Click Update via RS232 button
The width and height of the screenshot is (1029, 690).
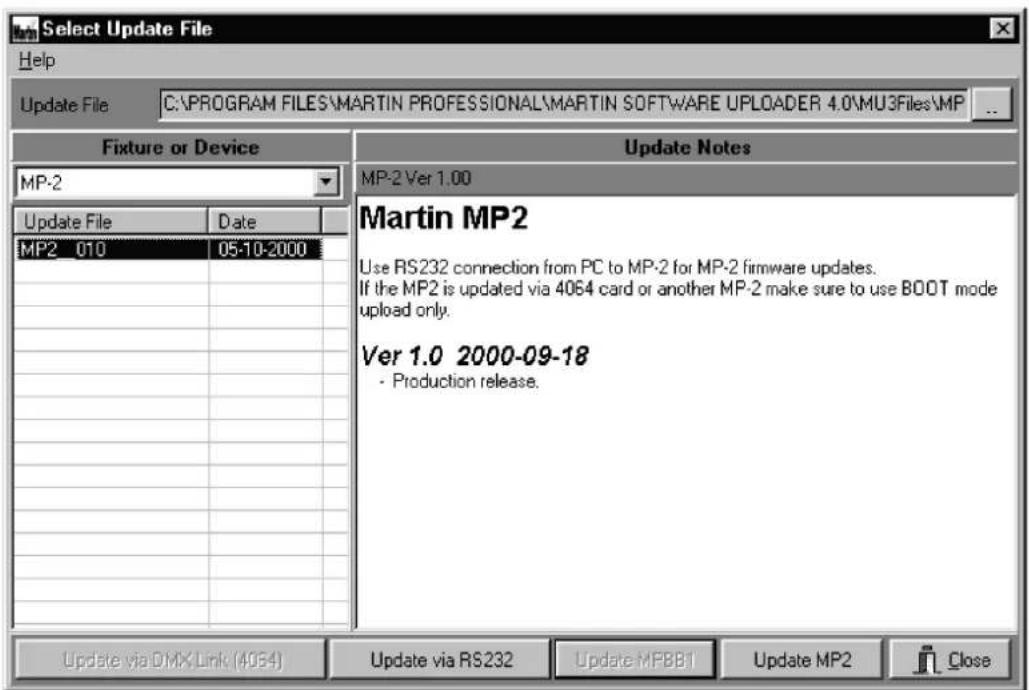(441, 660)
